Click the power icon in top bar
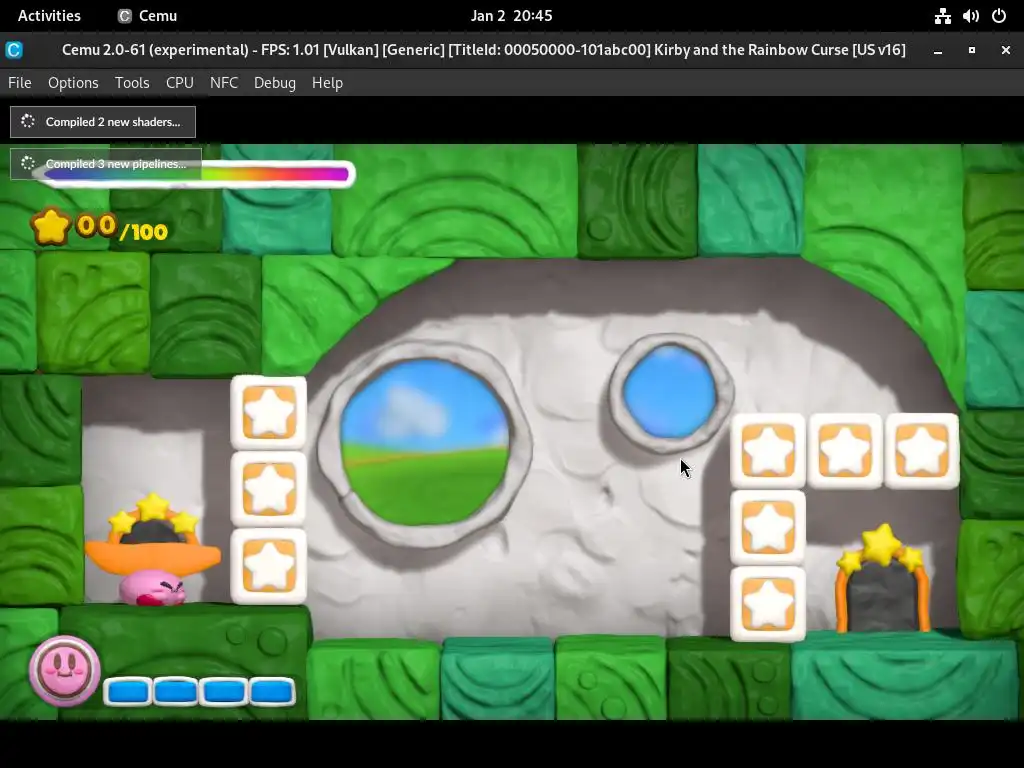The width and height of the screenshot is (1024, 768). [x=999, y=16]
